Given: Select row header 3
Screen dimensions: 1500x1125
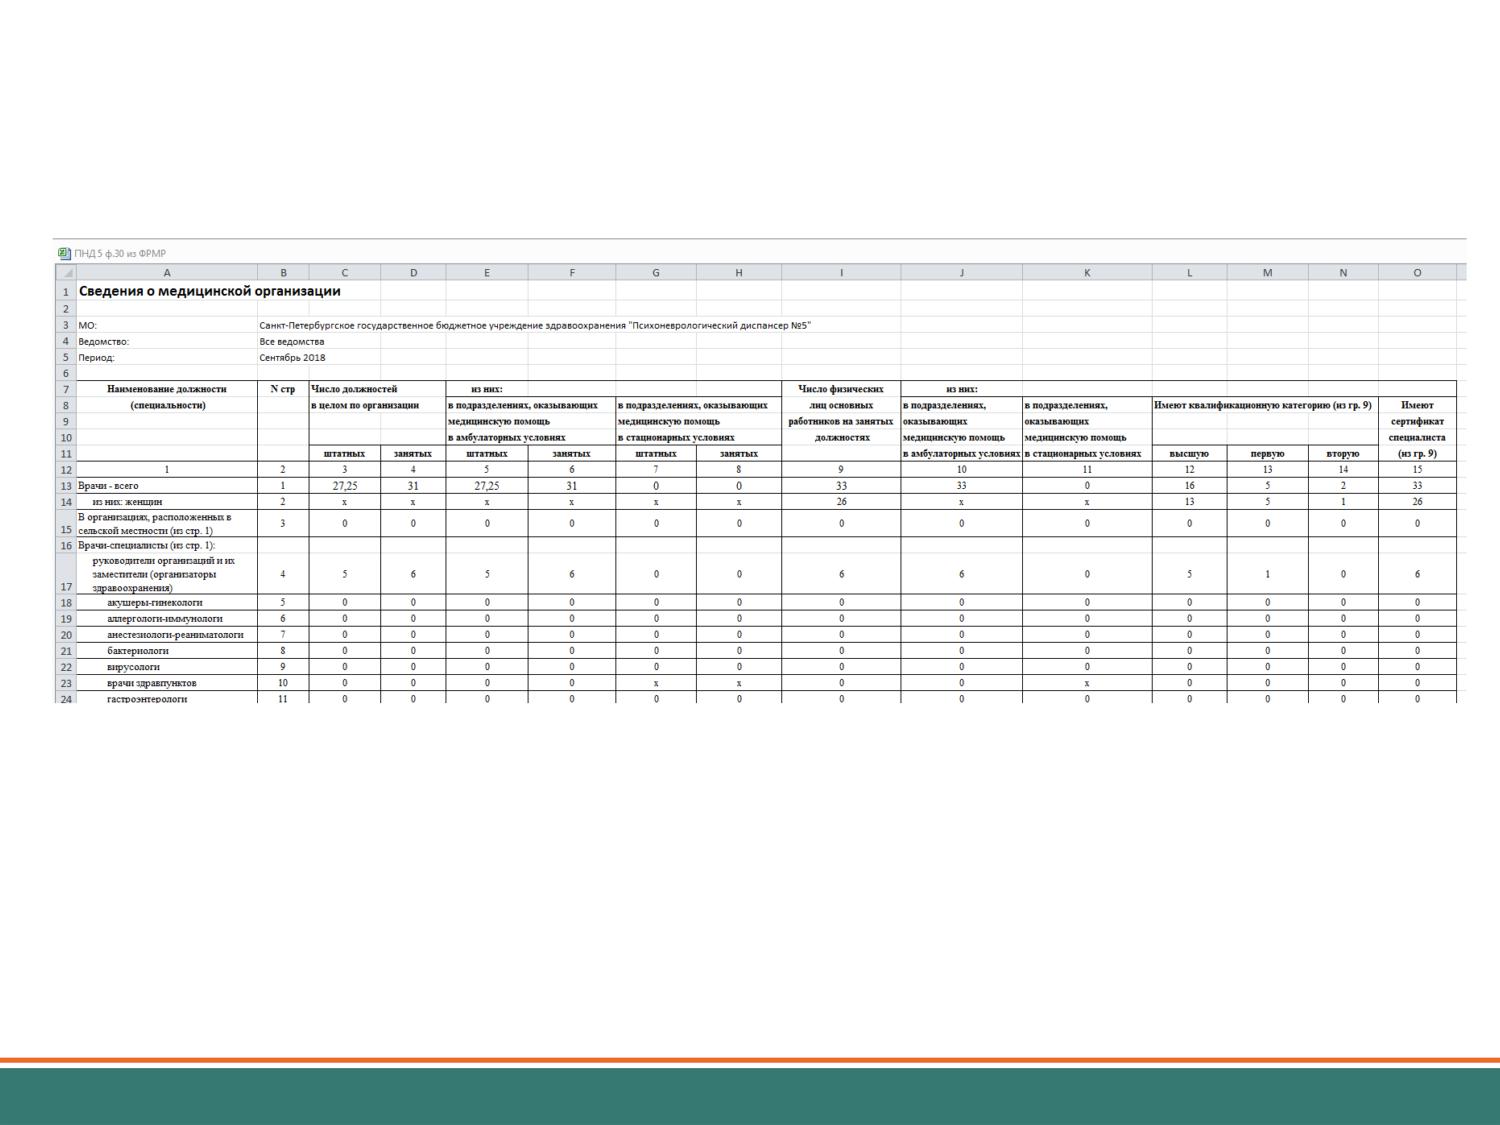Looking at the screenshot, I should 66,325.
